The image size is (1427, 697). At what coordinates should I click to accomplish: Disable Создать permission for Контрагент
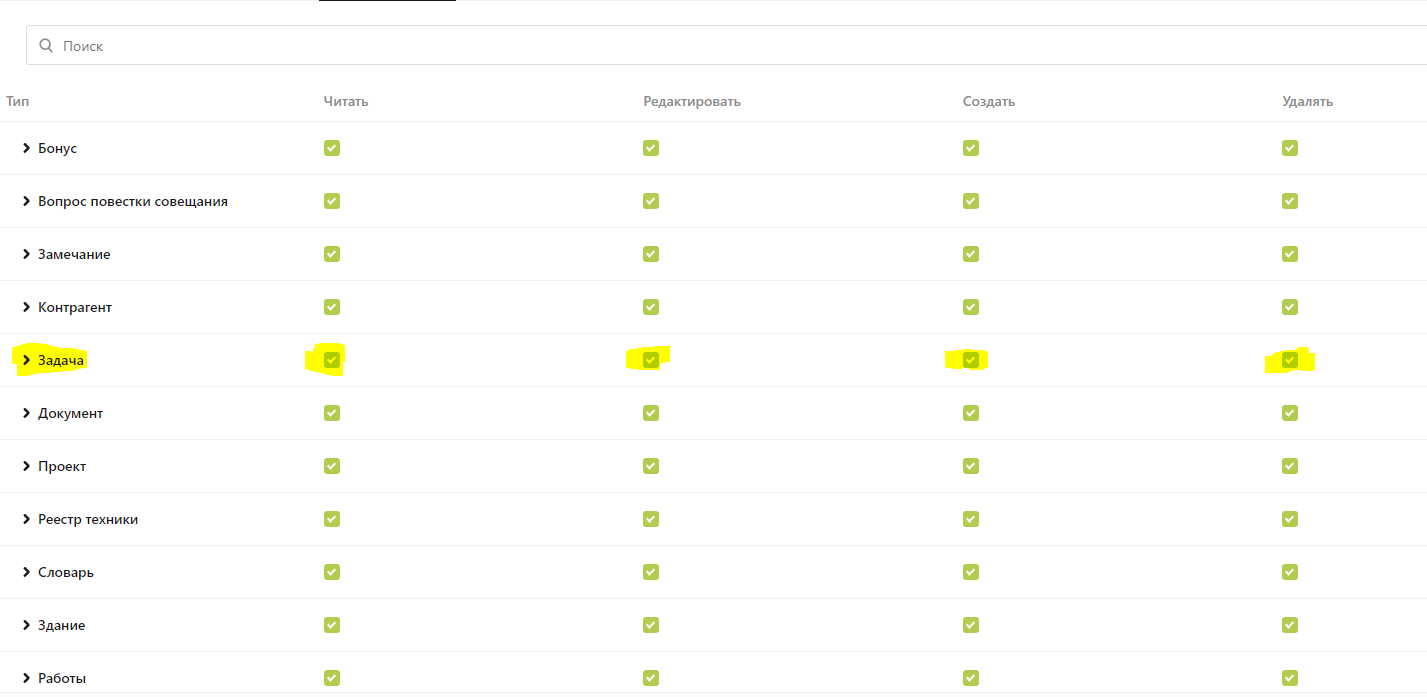point(970,307)
